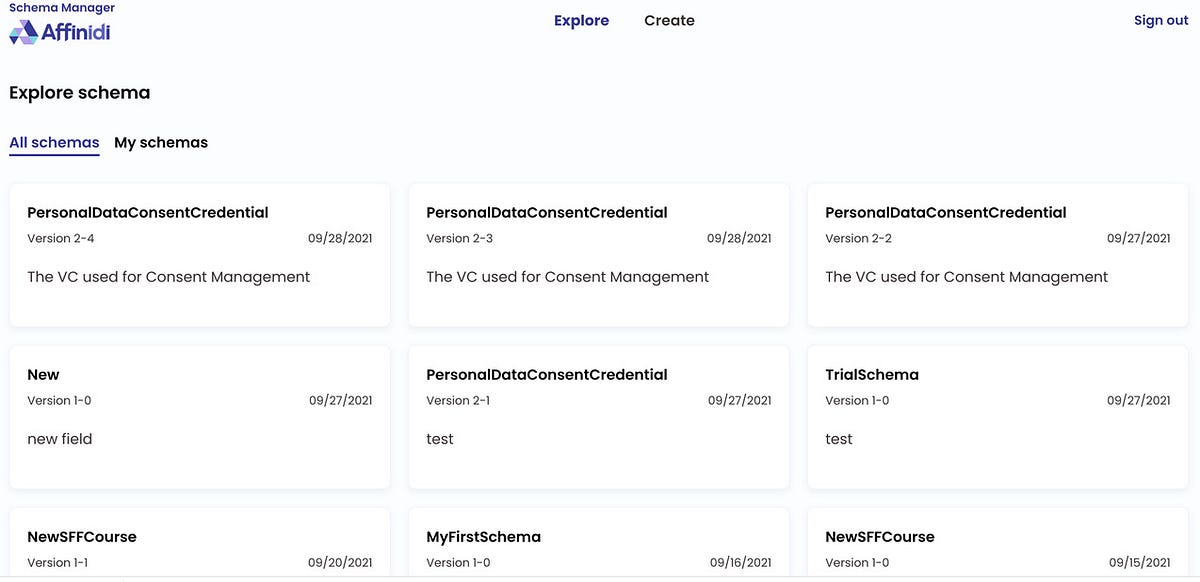Click the Affinidi logo icon

[x=23, y=33]
